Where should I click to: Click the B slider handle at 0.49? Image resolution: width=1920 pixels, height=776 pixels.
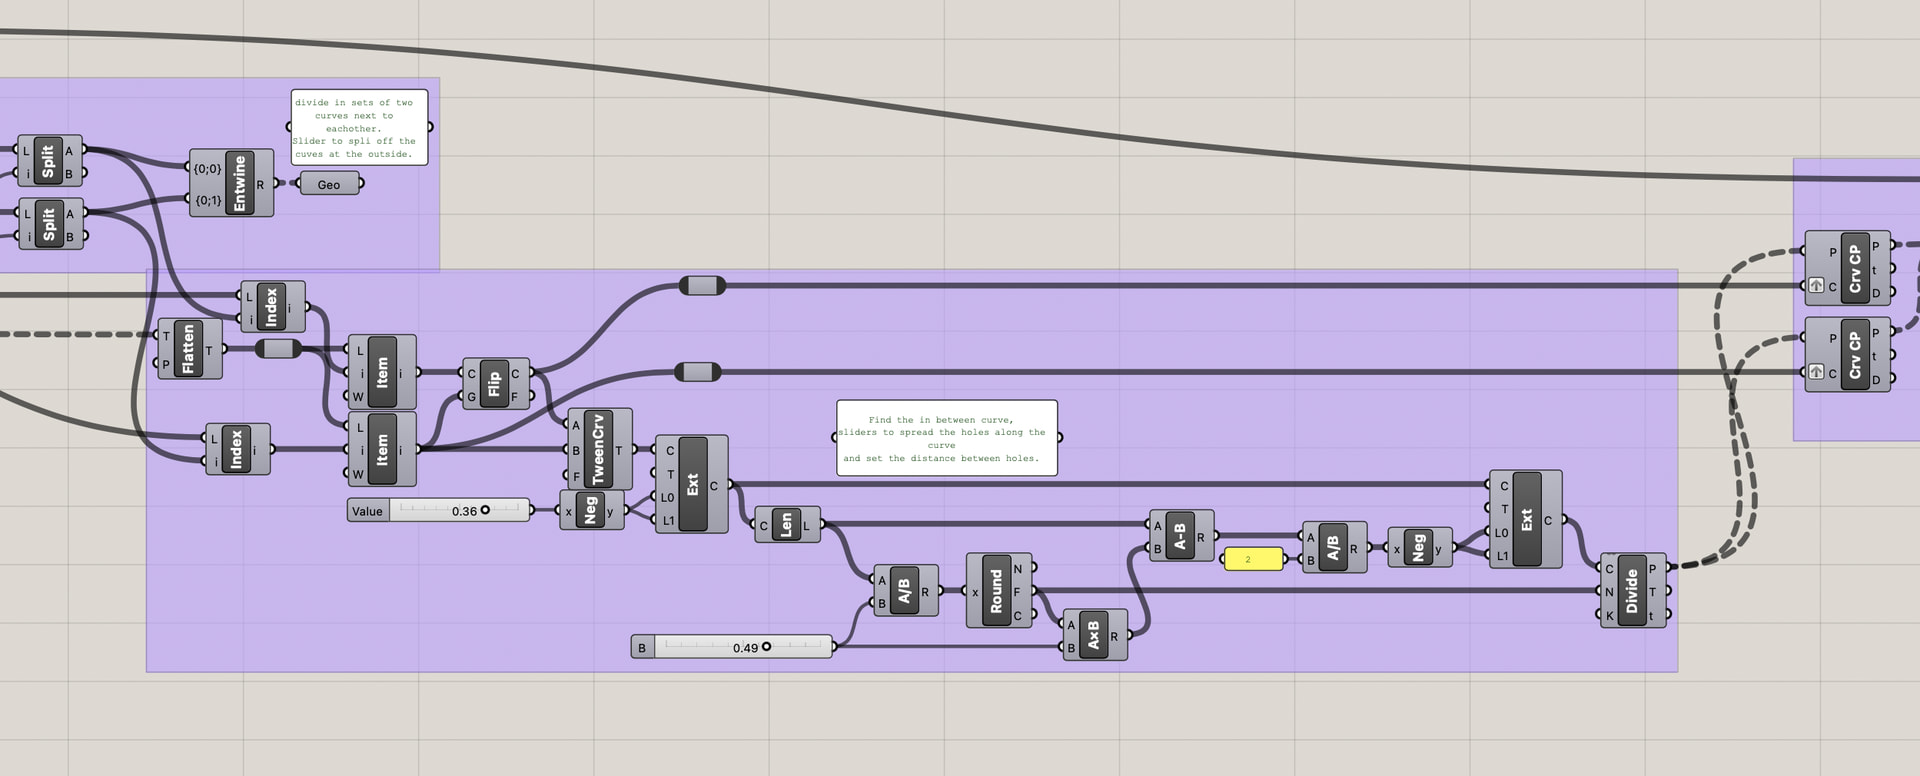[766, 647]
